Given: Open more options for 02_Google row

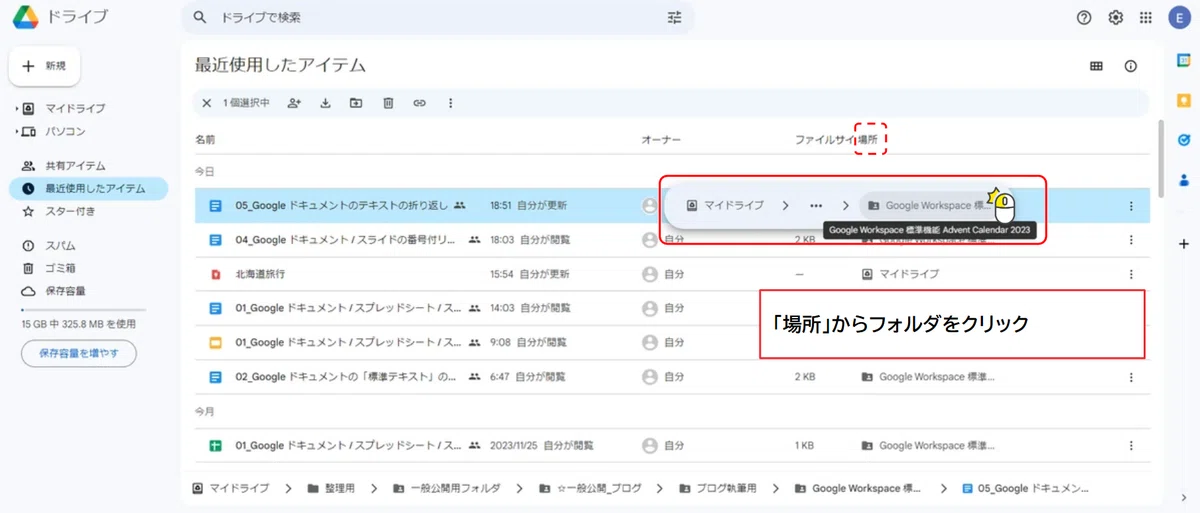Looking at the screenshot, I should pyautogui.click(x=1131, y=377).
